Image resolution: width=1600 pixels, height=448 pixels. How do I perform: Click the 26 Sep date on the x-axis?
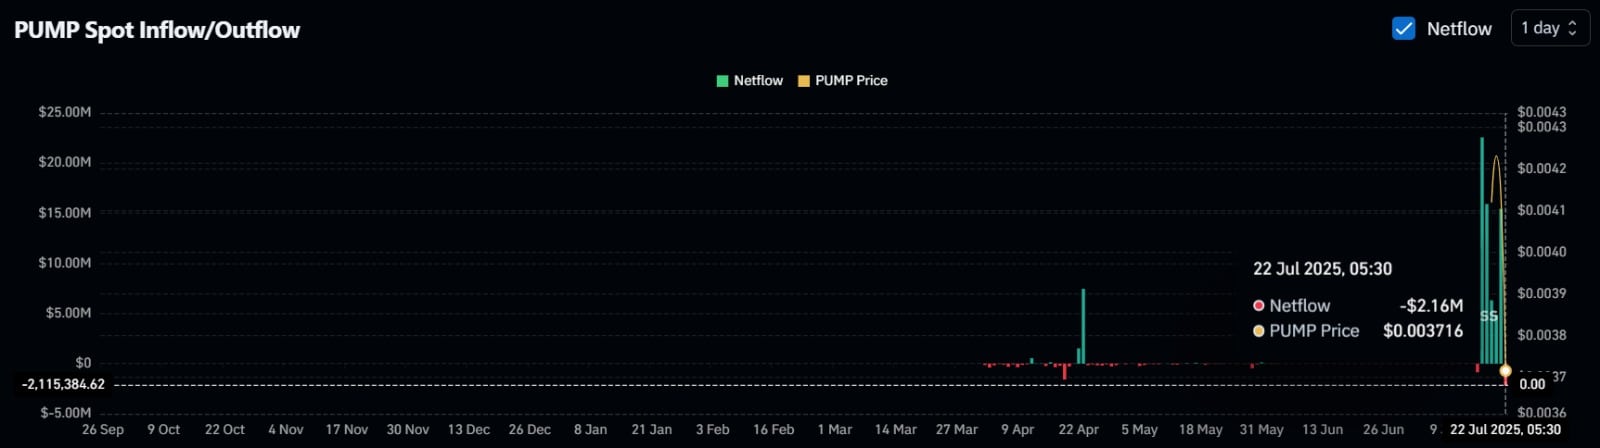click(x=103, y=430)
